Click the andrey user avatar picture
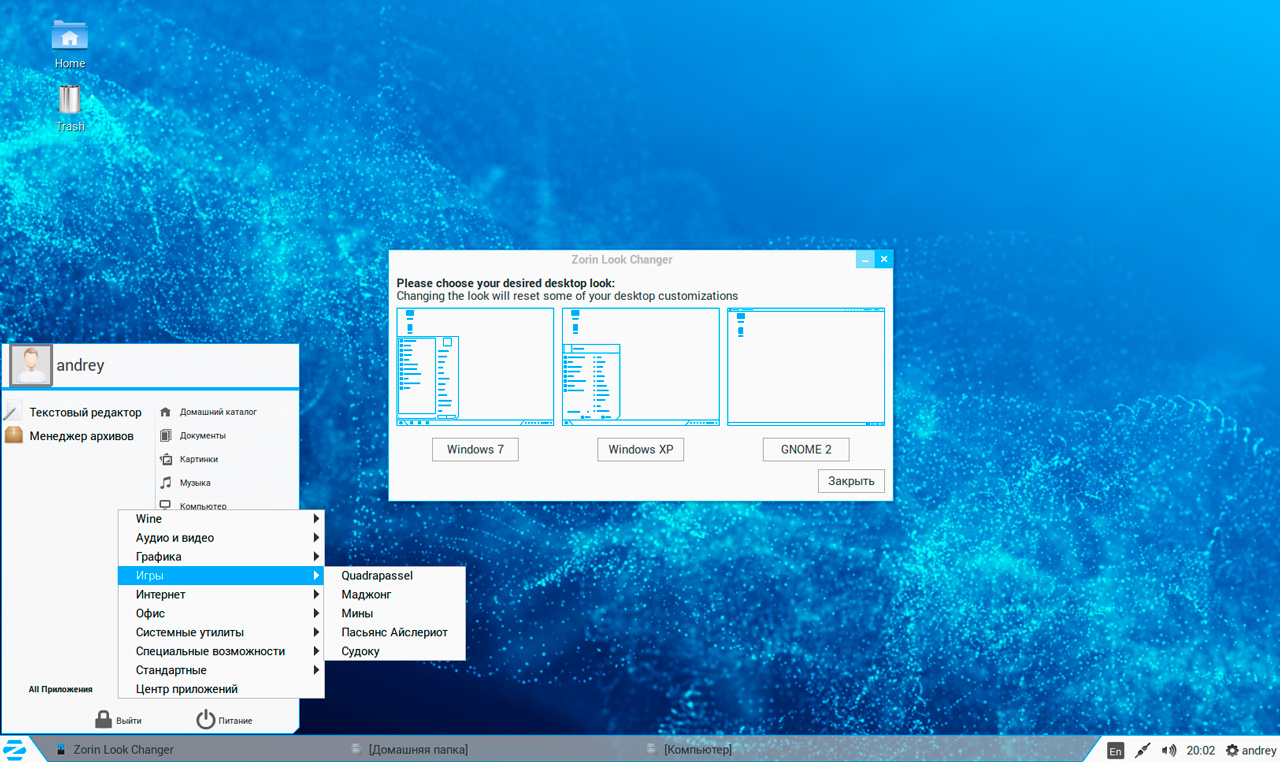 pos(31,365)
